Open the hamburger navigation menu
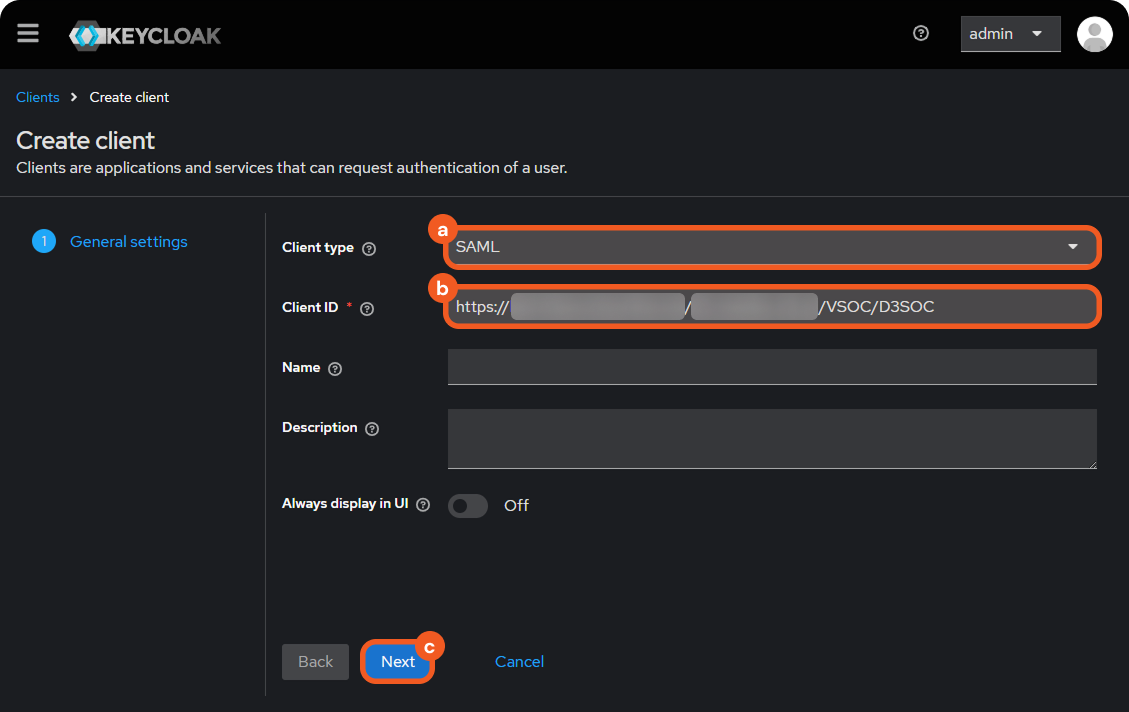Image resolution: width=1129 pixels, height=712 pixels. coord(28,34)
